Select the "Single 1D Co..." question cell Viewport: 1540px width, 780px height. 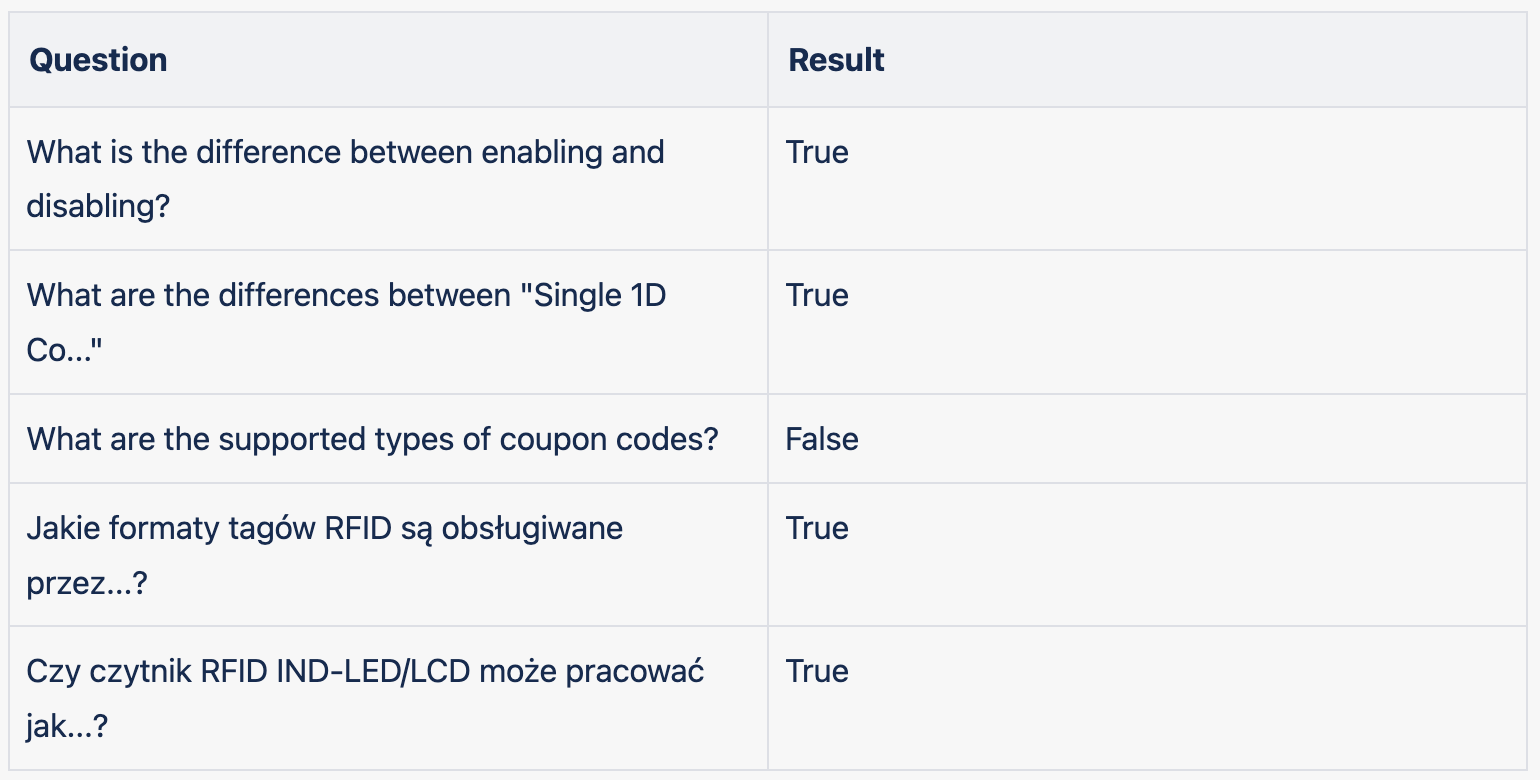point(389,322)
